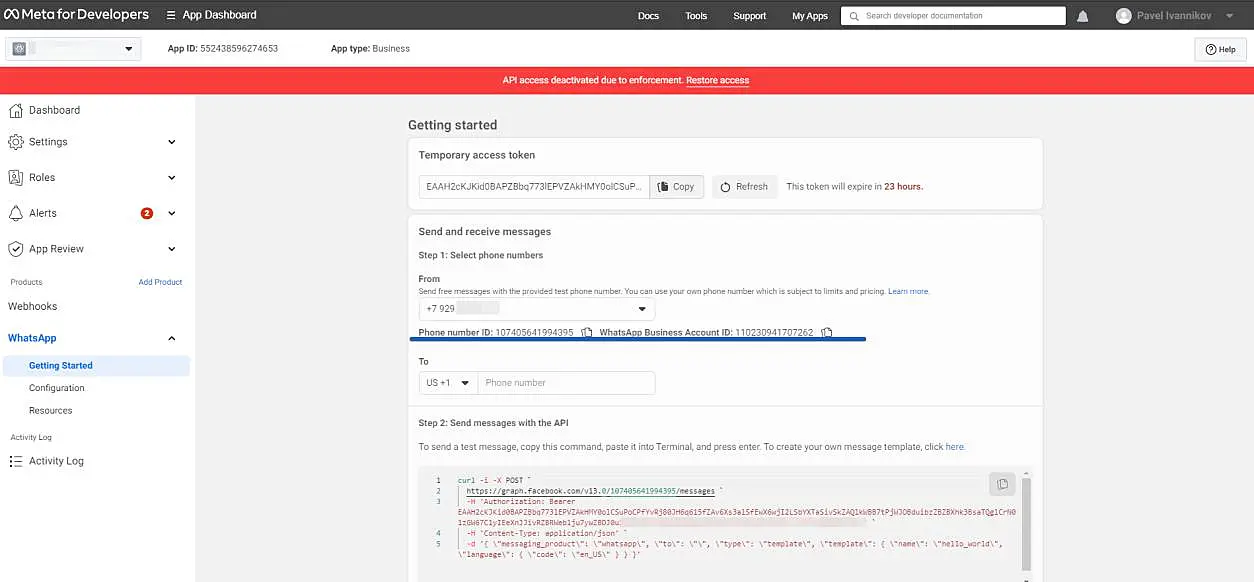Click the Meta for Developers logo

click(x=76, y=15)
